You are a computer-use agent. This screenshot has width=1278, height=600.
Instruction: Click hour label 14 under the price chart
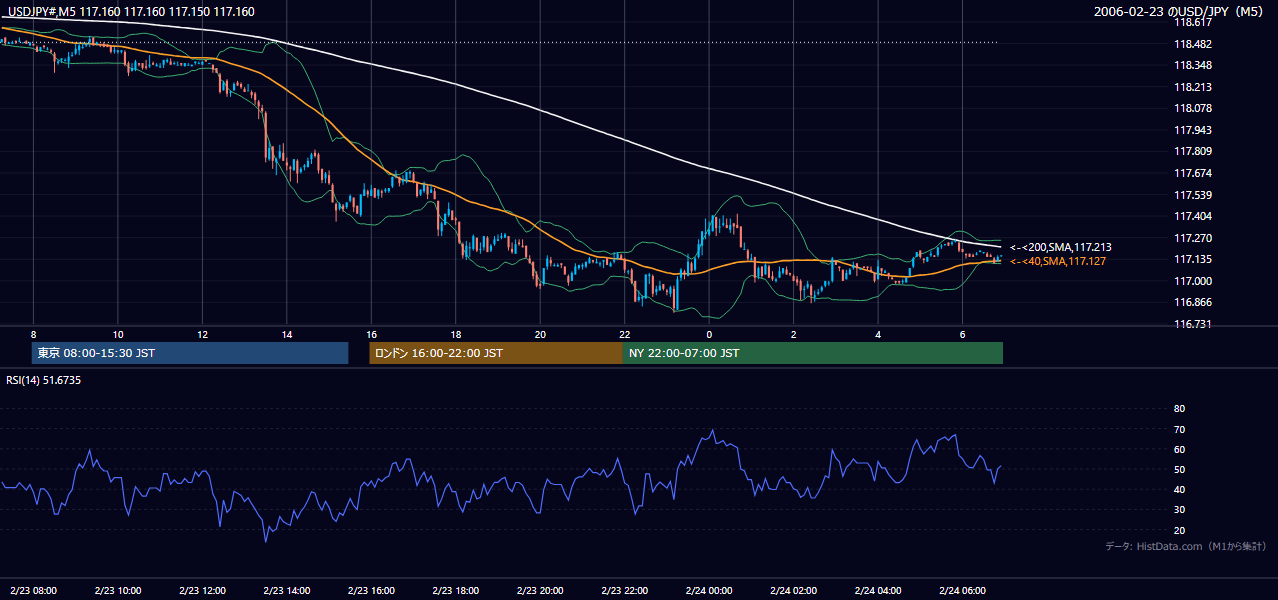coord(287,334)
